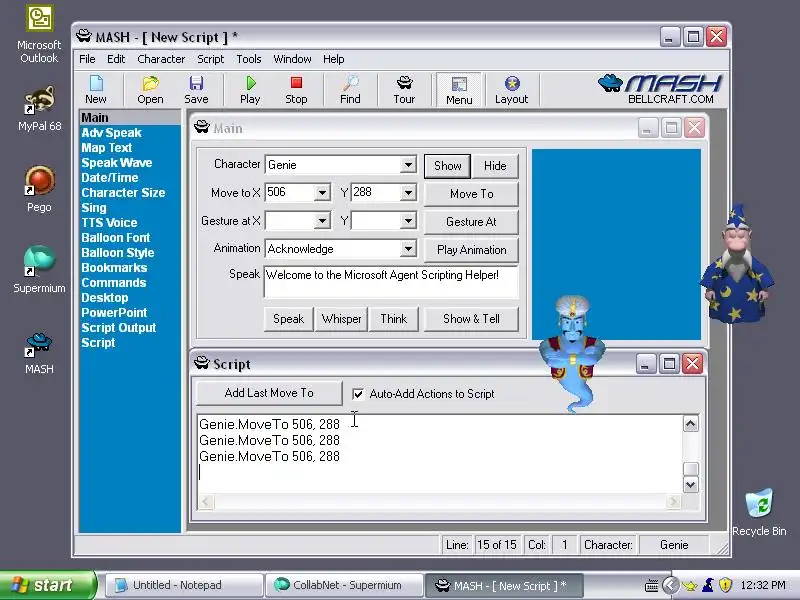Screen dimensions: 800x600
Task: Open the Move to Y dropdown
Action: pos(408,193)
